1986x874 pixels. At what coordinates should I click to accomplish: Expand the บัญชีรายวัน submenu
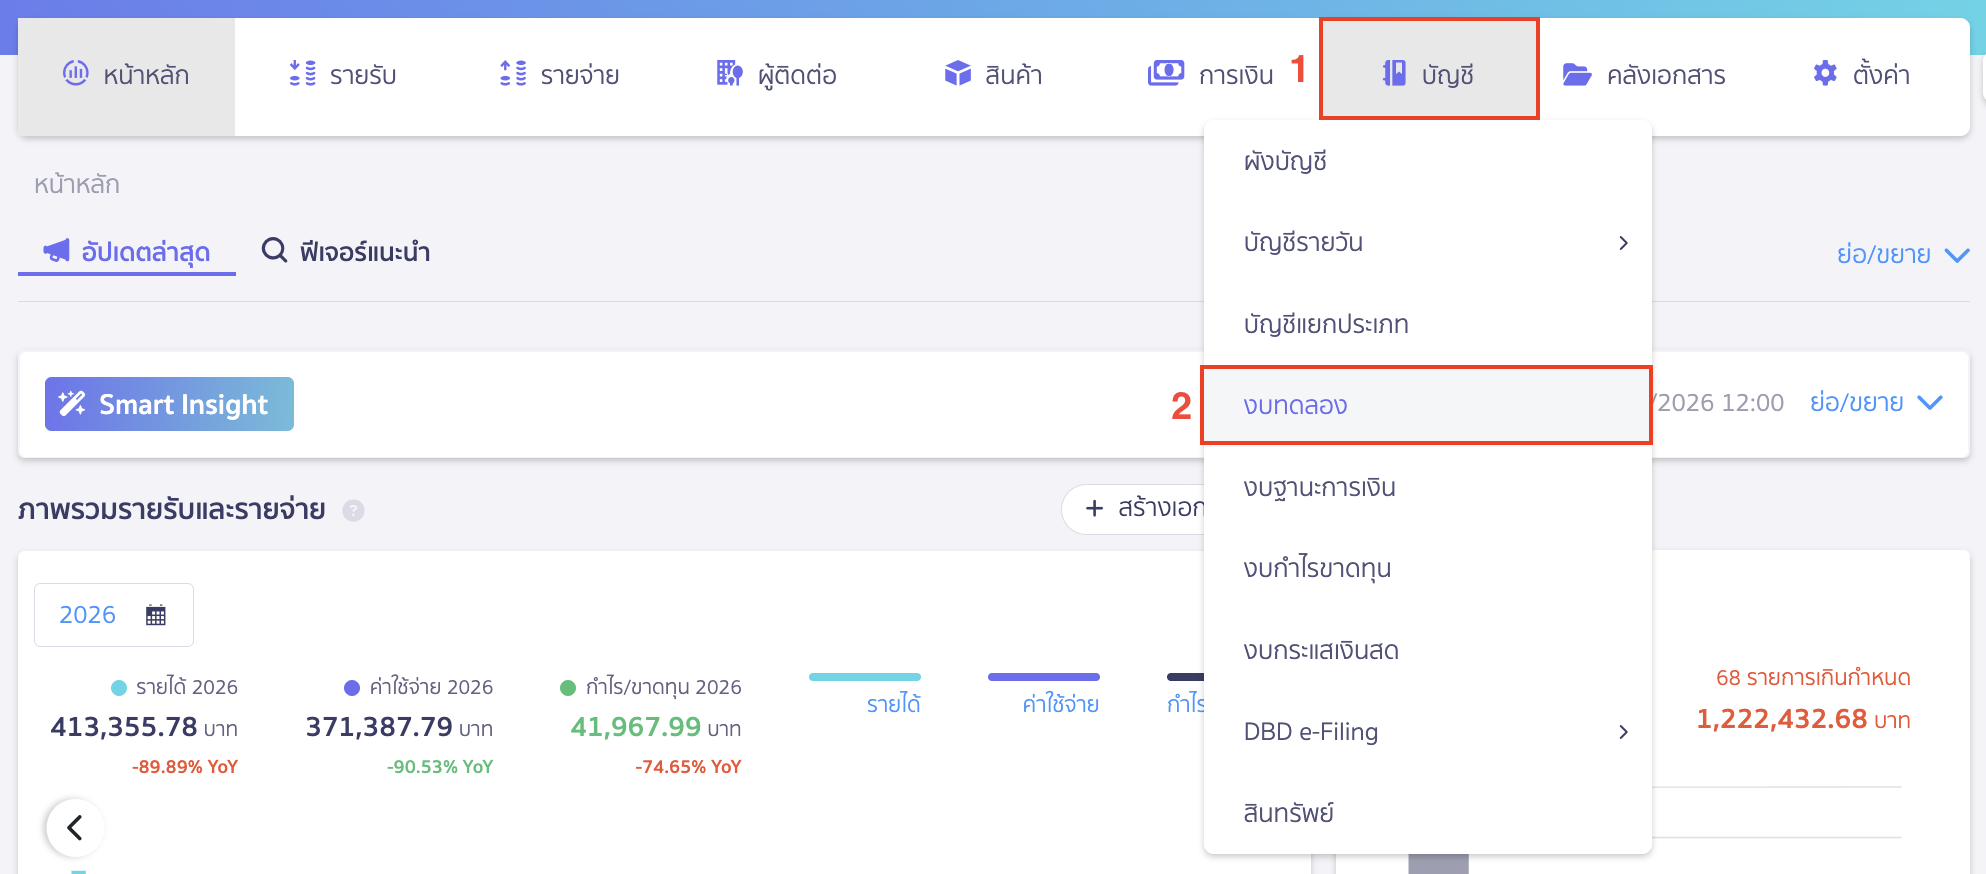pyautogui.click(x=1624, y=242)
